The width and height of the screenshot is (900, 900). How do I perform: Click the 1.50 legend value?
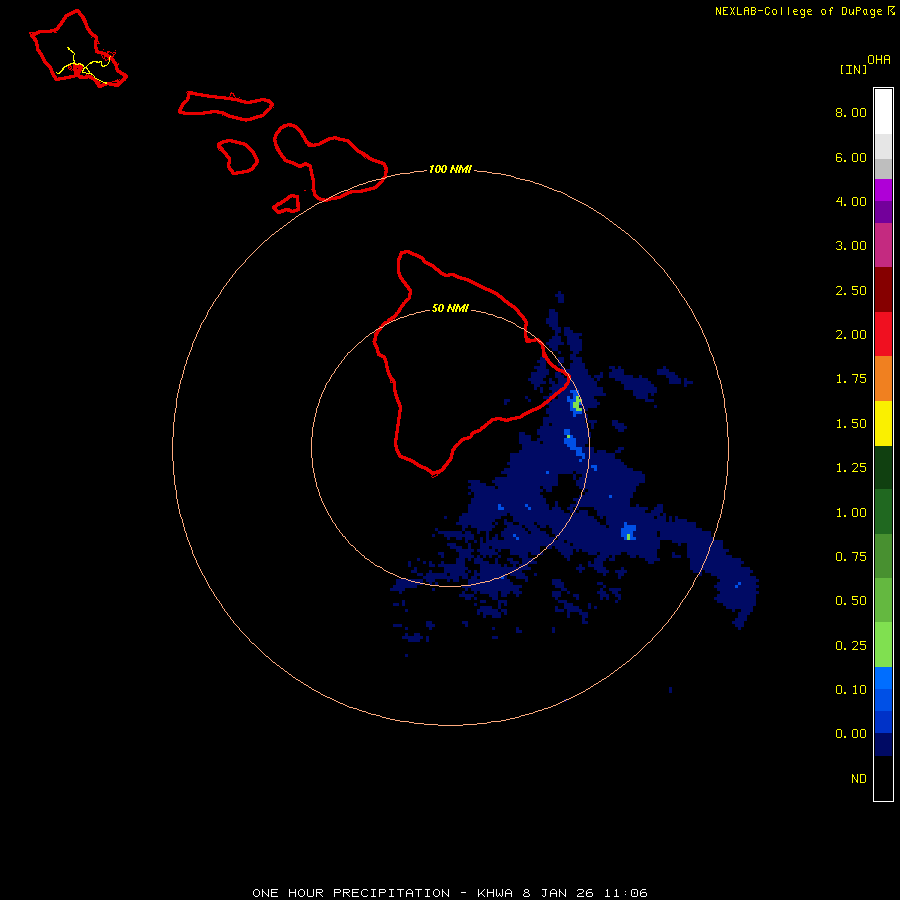(851, 424)
